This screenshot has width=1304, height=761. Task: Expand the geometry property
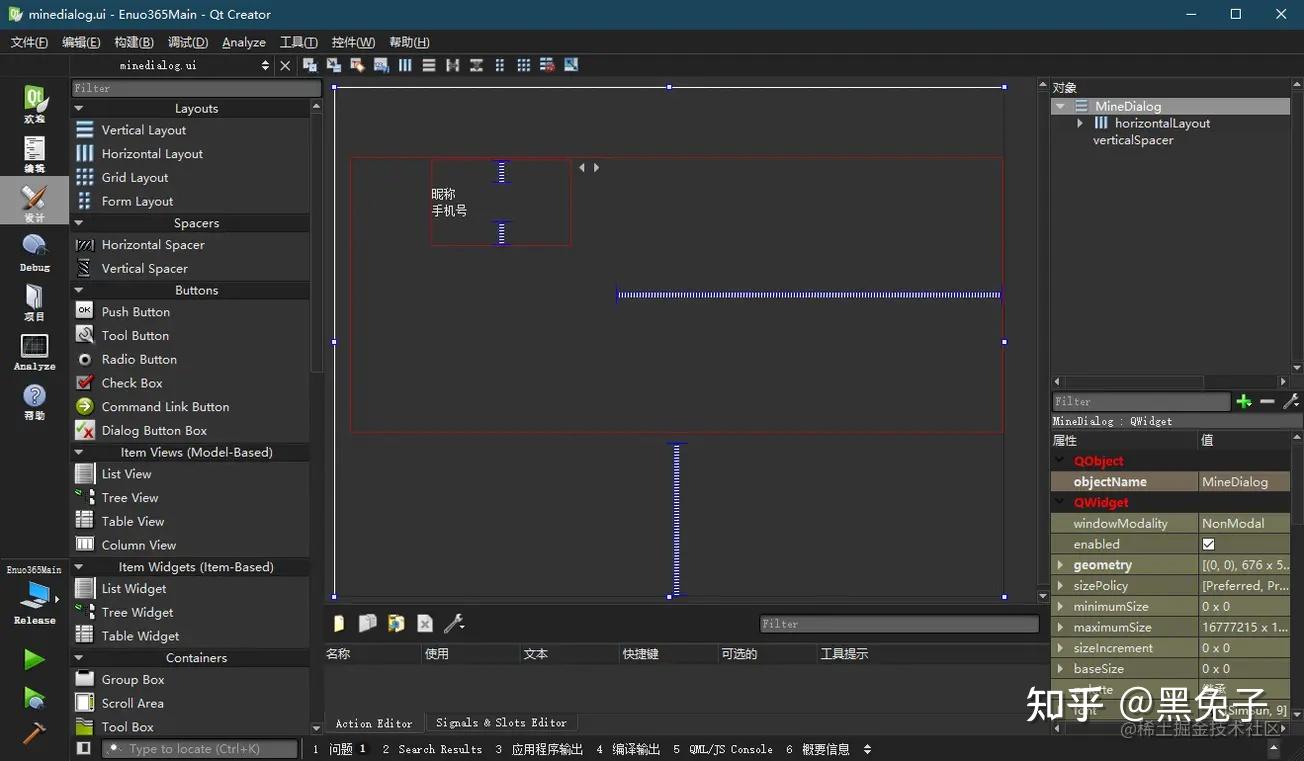(1061, 564)
